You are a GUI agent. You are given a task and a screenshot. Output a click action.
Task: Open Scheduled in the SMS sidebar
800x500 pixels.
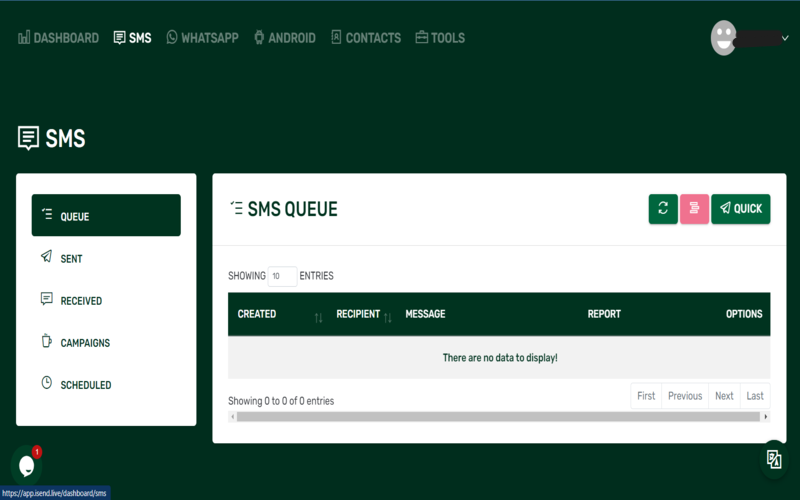(85, 384)
